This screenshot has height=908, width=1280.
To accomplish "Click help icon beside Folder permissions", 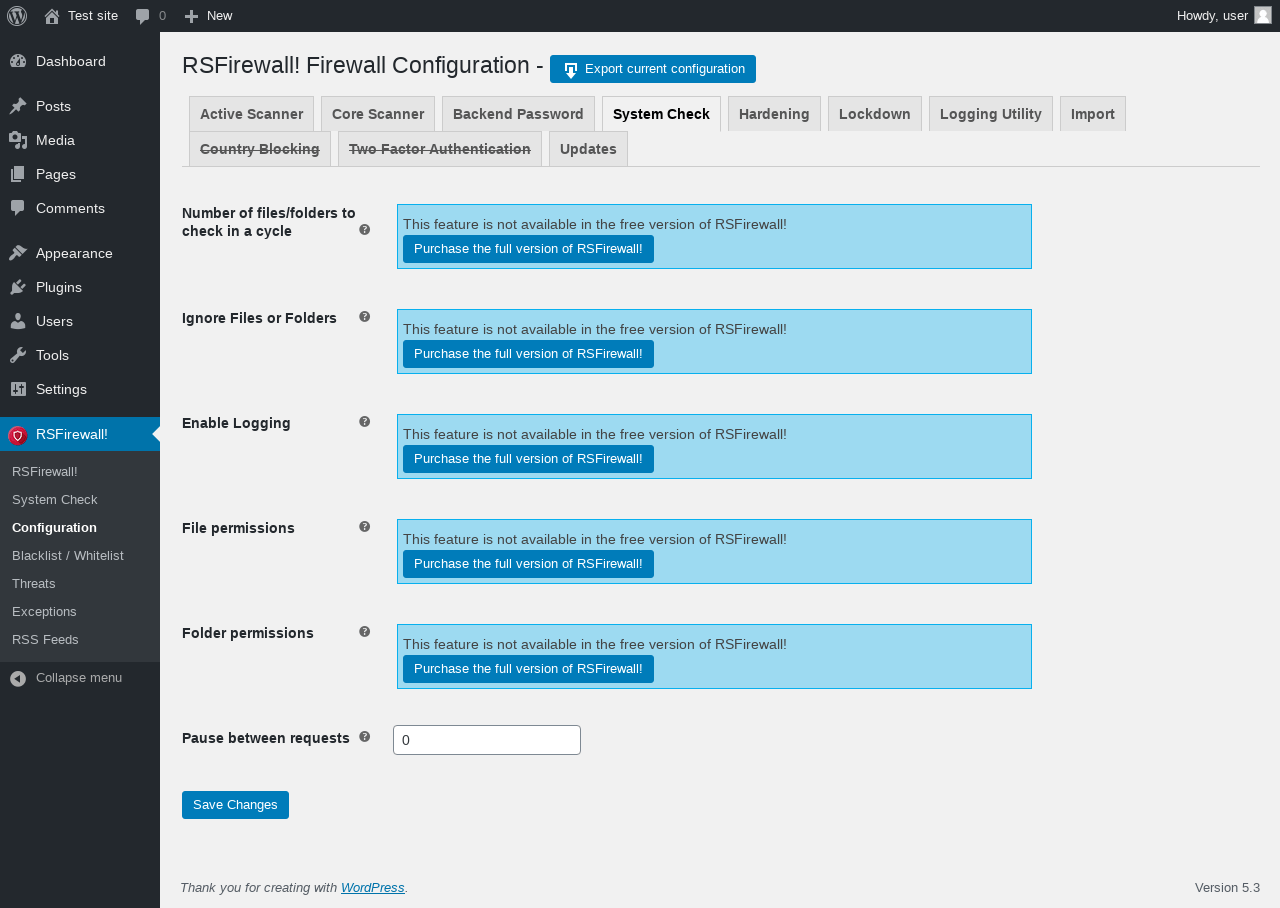I will [365, 632].
